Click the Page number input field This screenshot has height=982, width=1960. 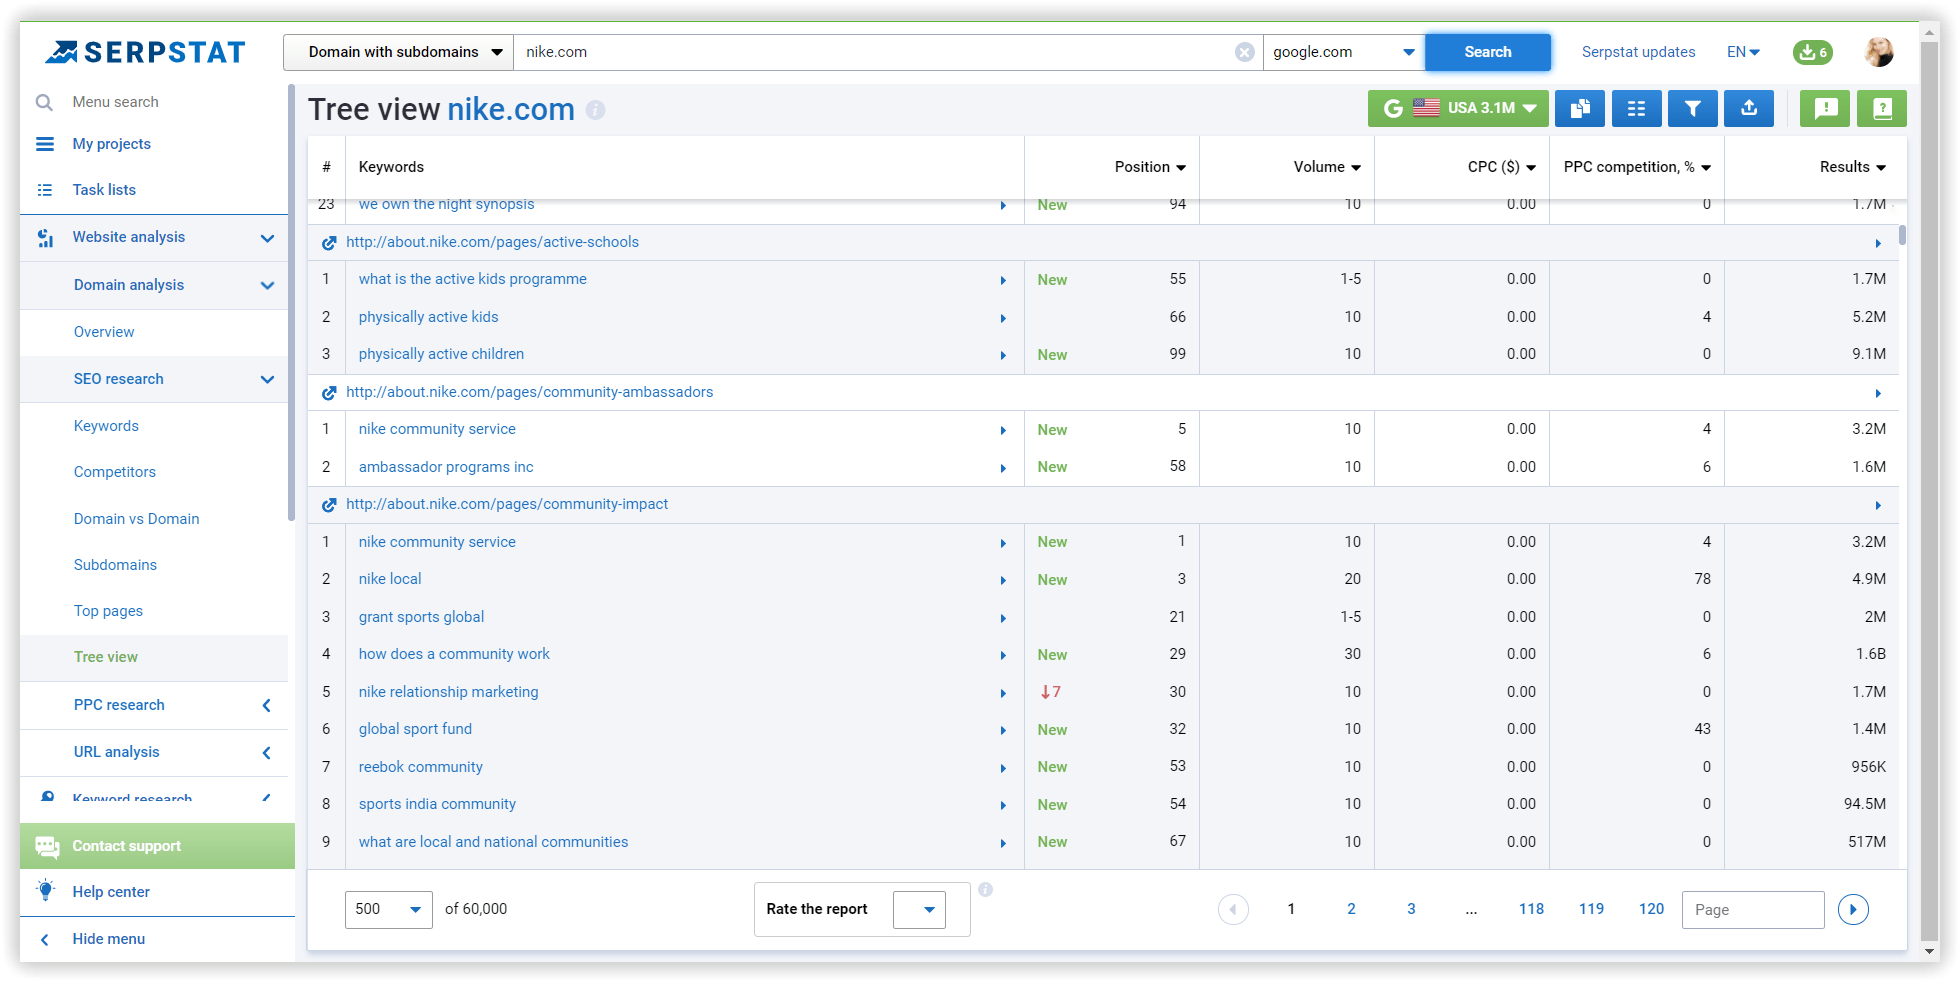pos(1753,909)
